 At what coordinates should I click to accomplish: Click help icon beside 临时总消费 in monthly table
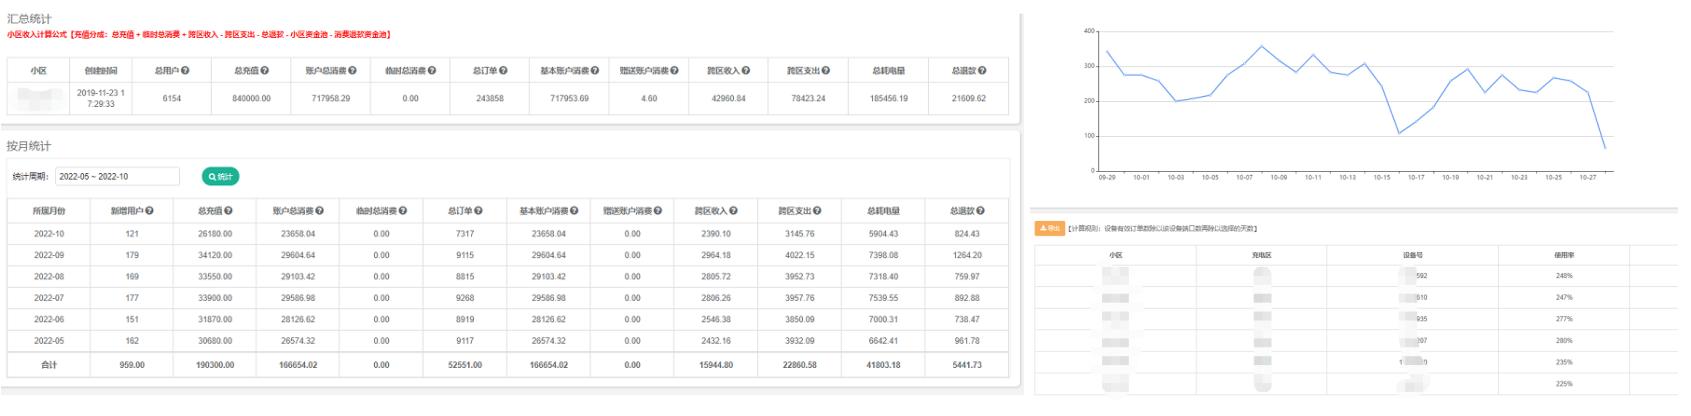(x=403, y=211)
